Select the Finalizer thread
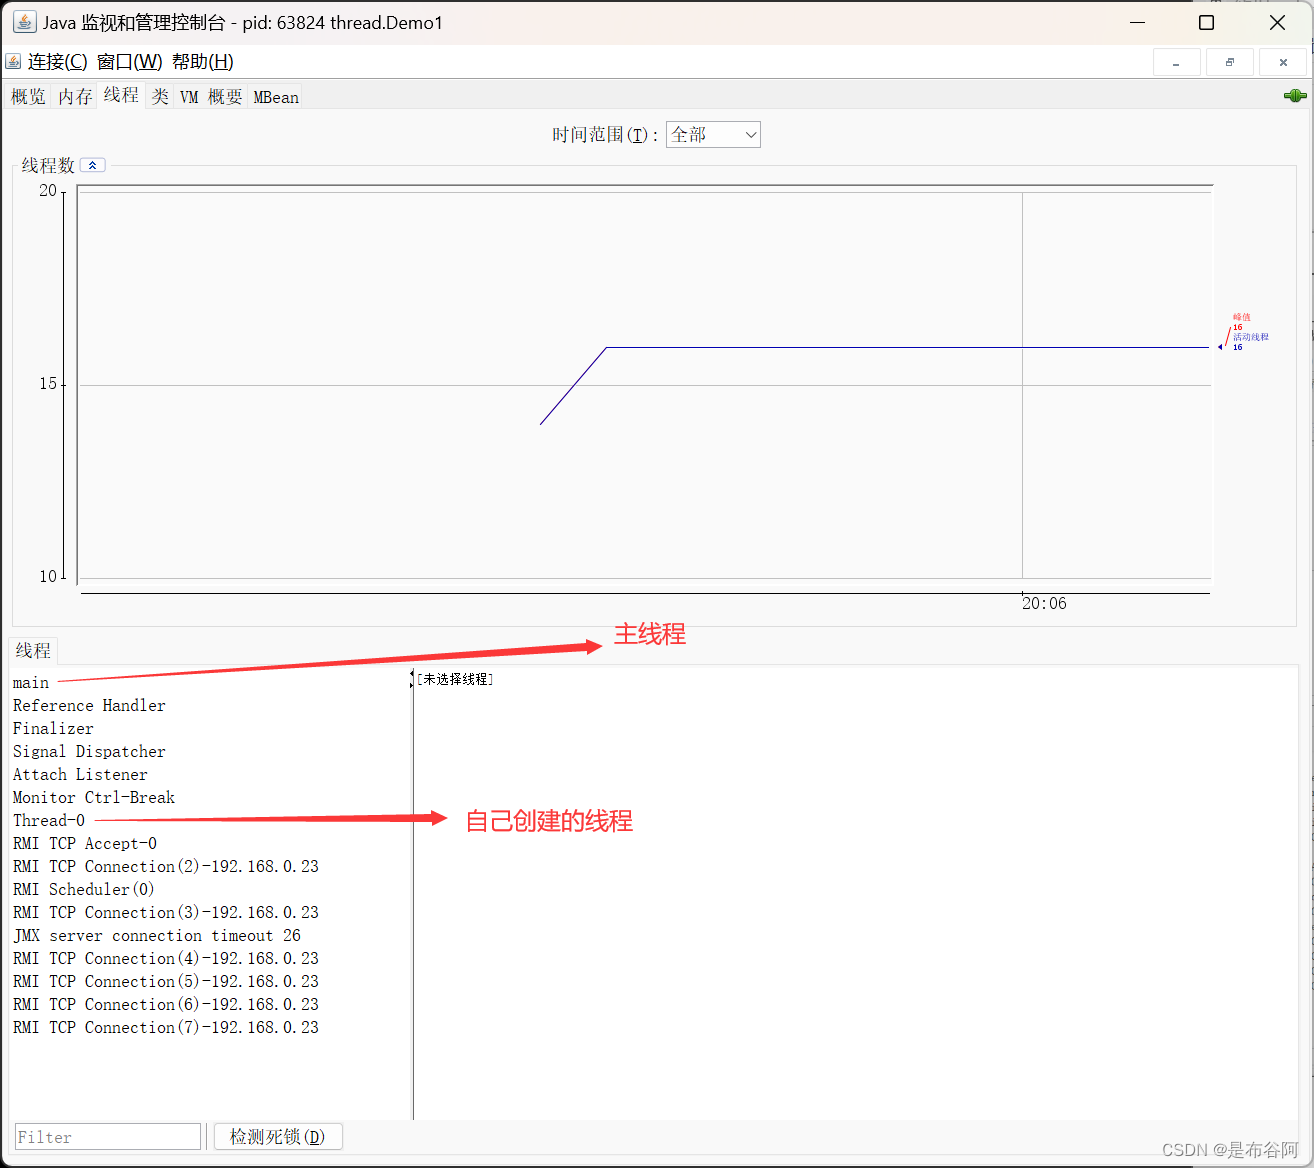 [x=53, y=729]
